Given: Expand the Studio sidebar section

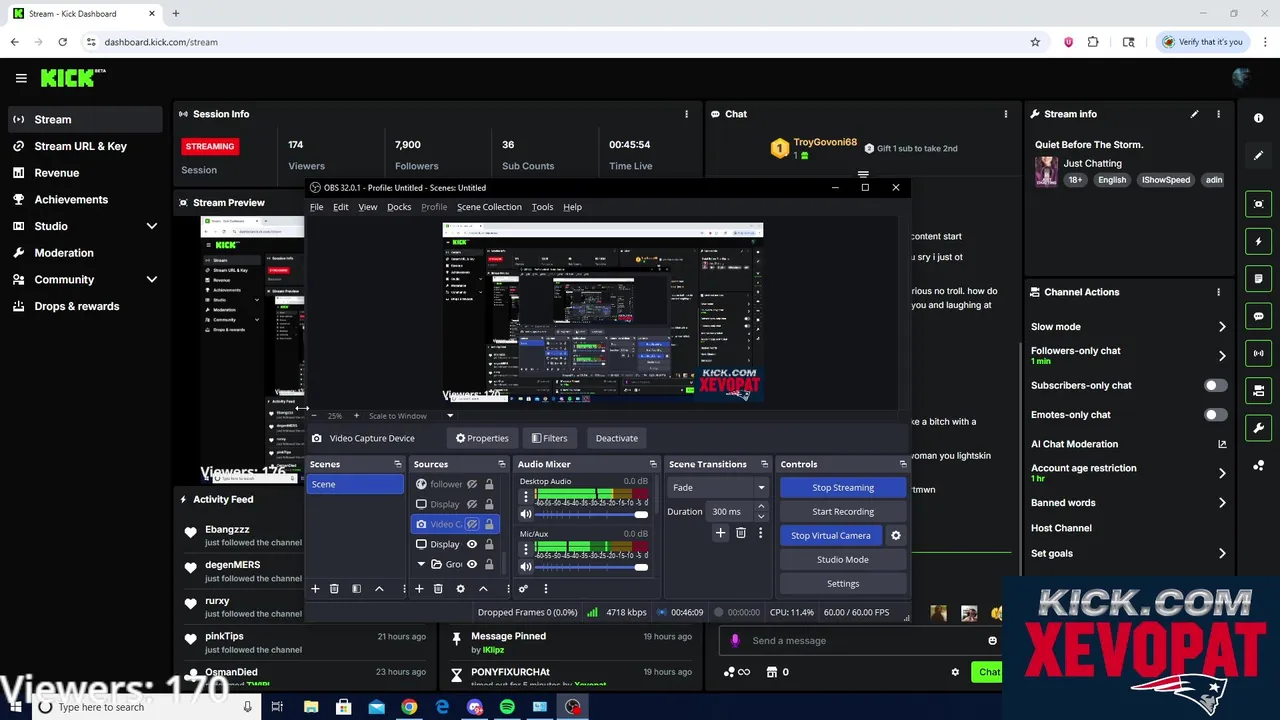Looking at the screenshot, I should (152, 226).
